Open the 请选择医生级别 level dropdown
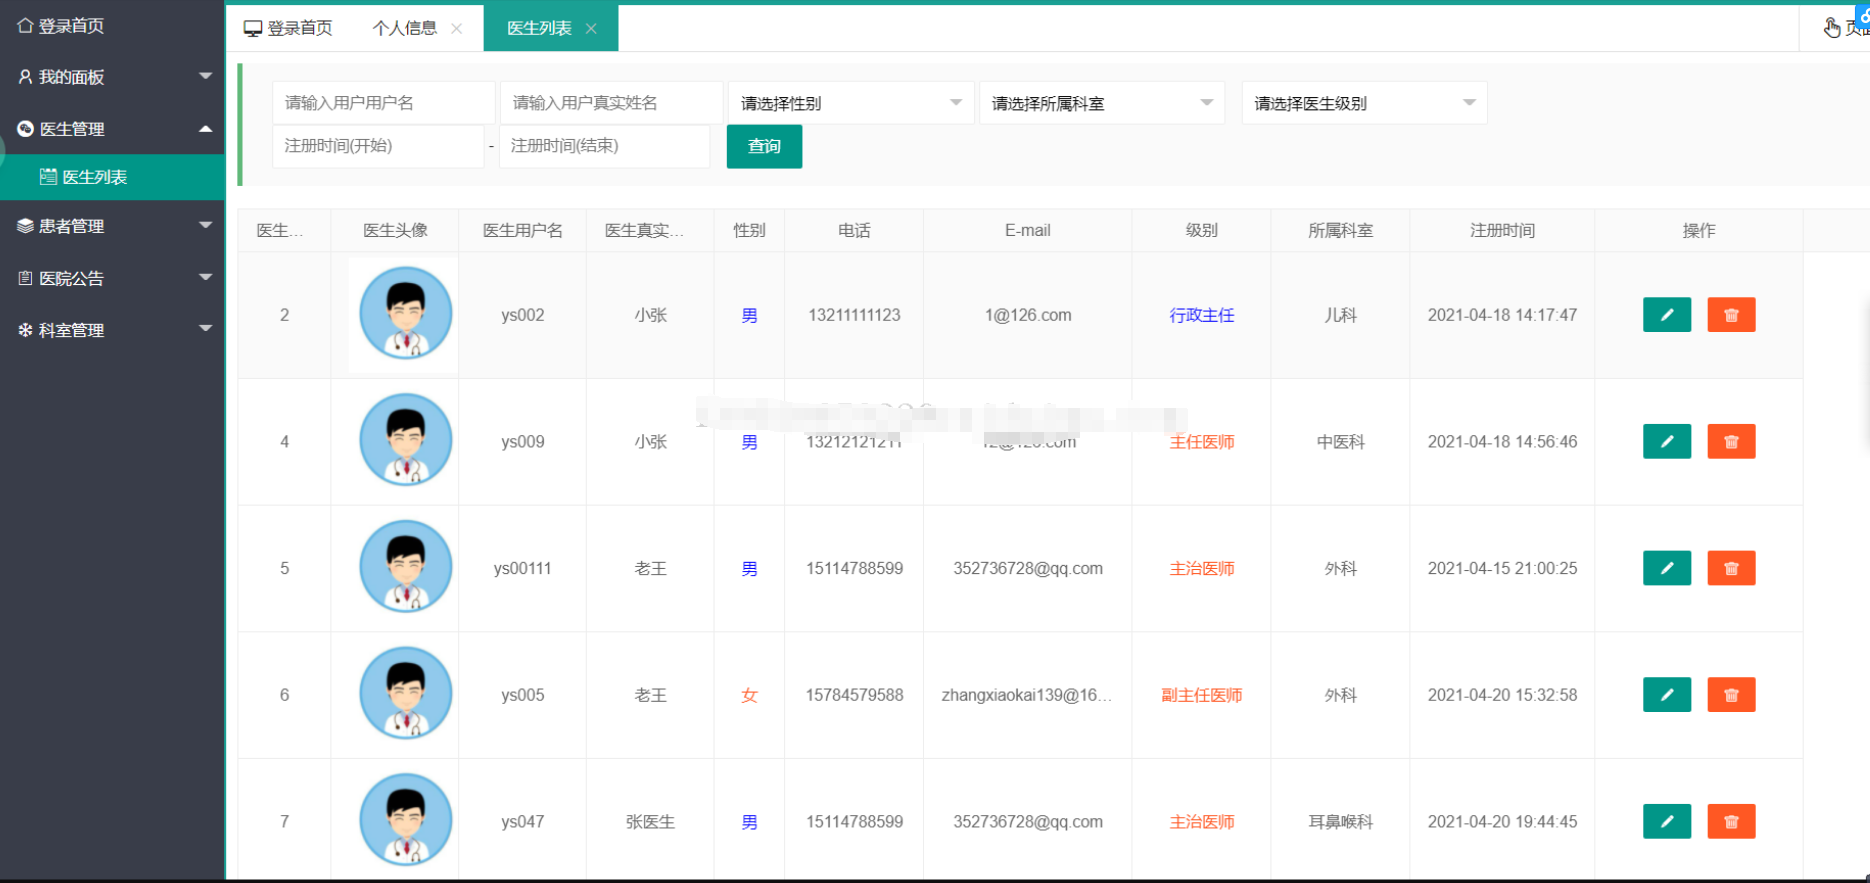Screen dimensions: 1870x883 tap(1364, 103)
